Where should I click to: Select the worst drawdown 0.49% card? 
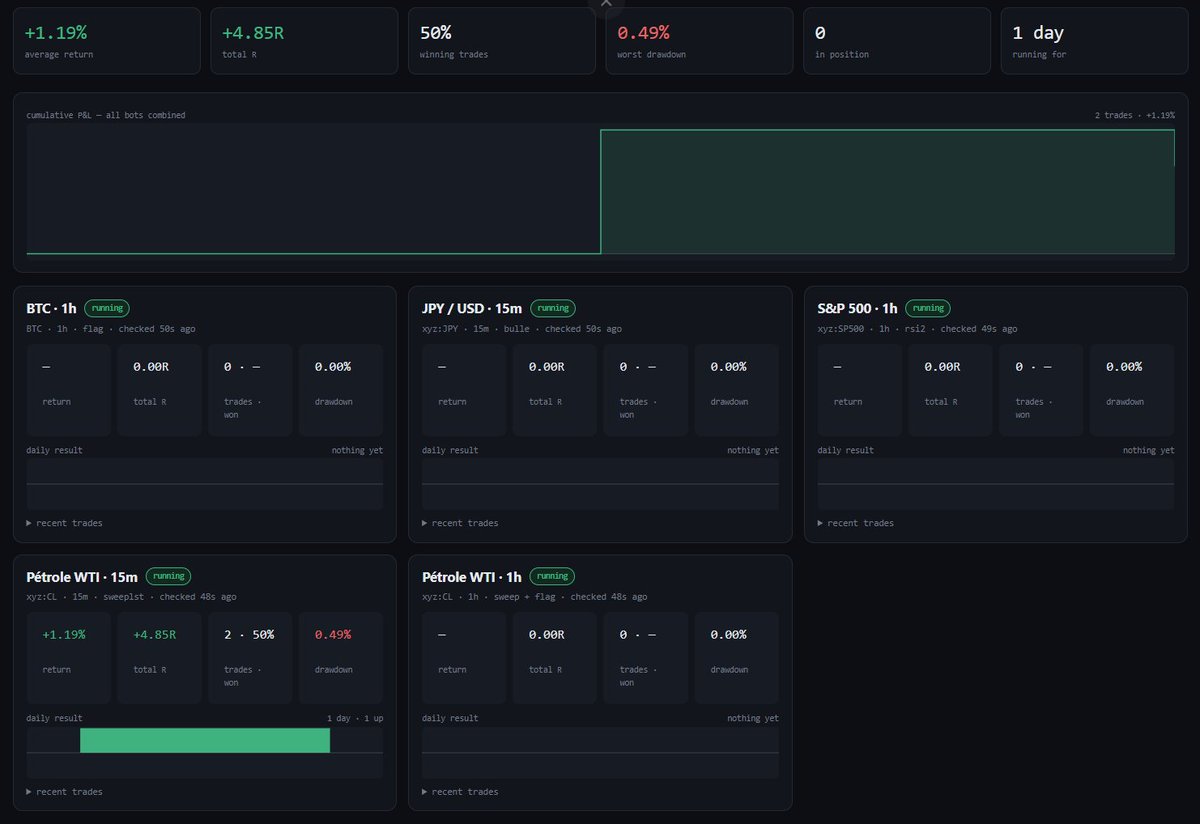click(x=699, y=41)
